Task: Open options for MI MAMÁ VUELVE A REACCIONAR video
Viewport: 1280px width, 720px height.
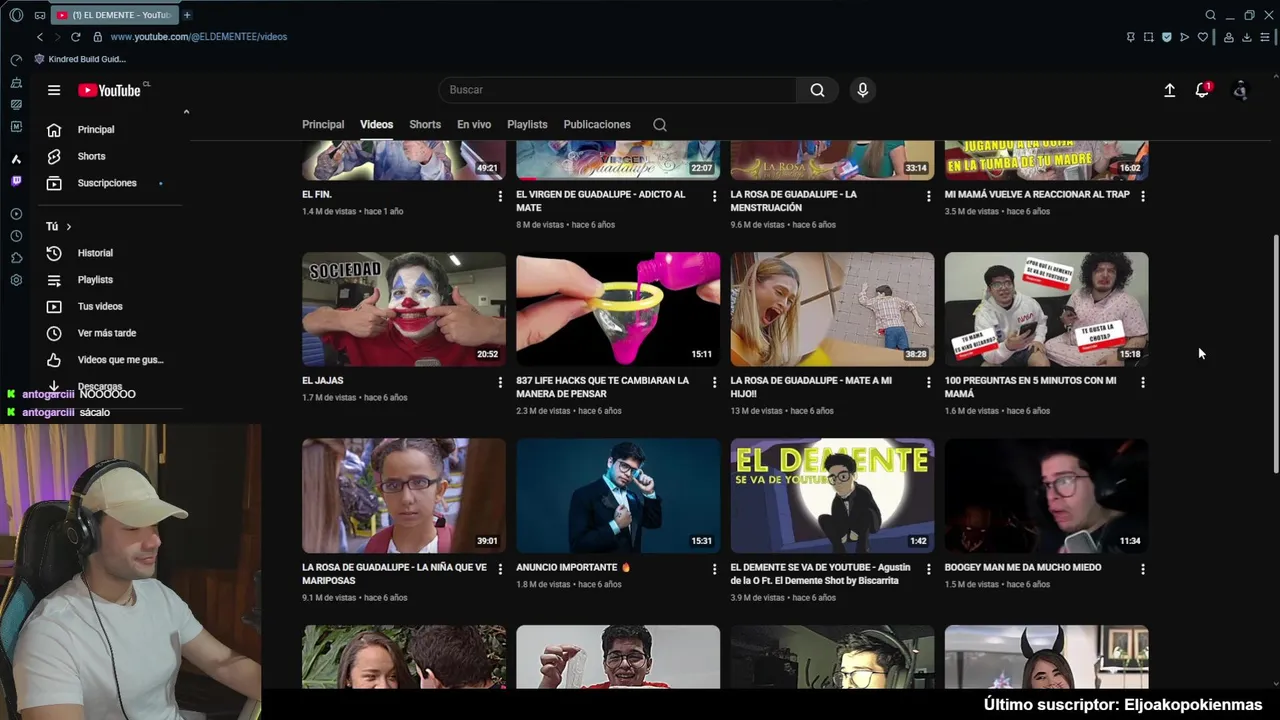Action: click(x=1142, y=196)
